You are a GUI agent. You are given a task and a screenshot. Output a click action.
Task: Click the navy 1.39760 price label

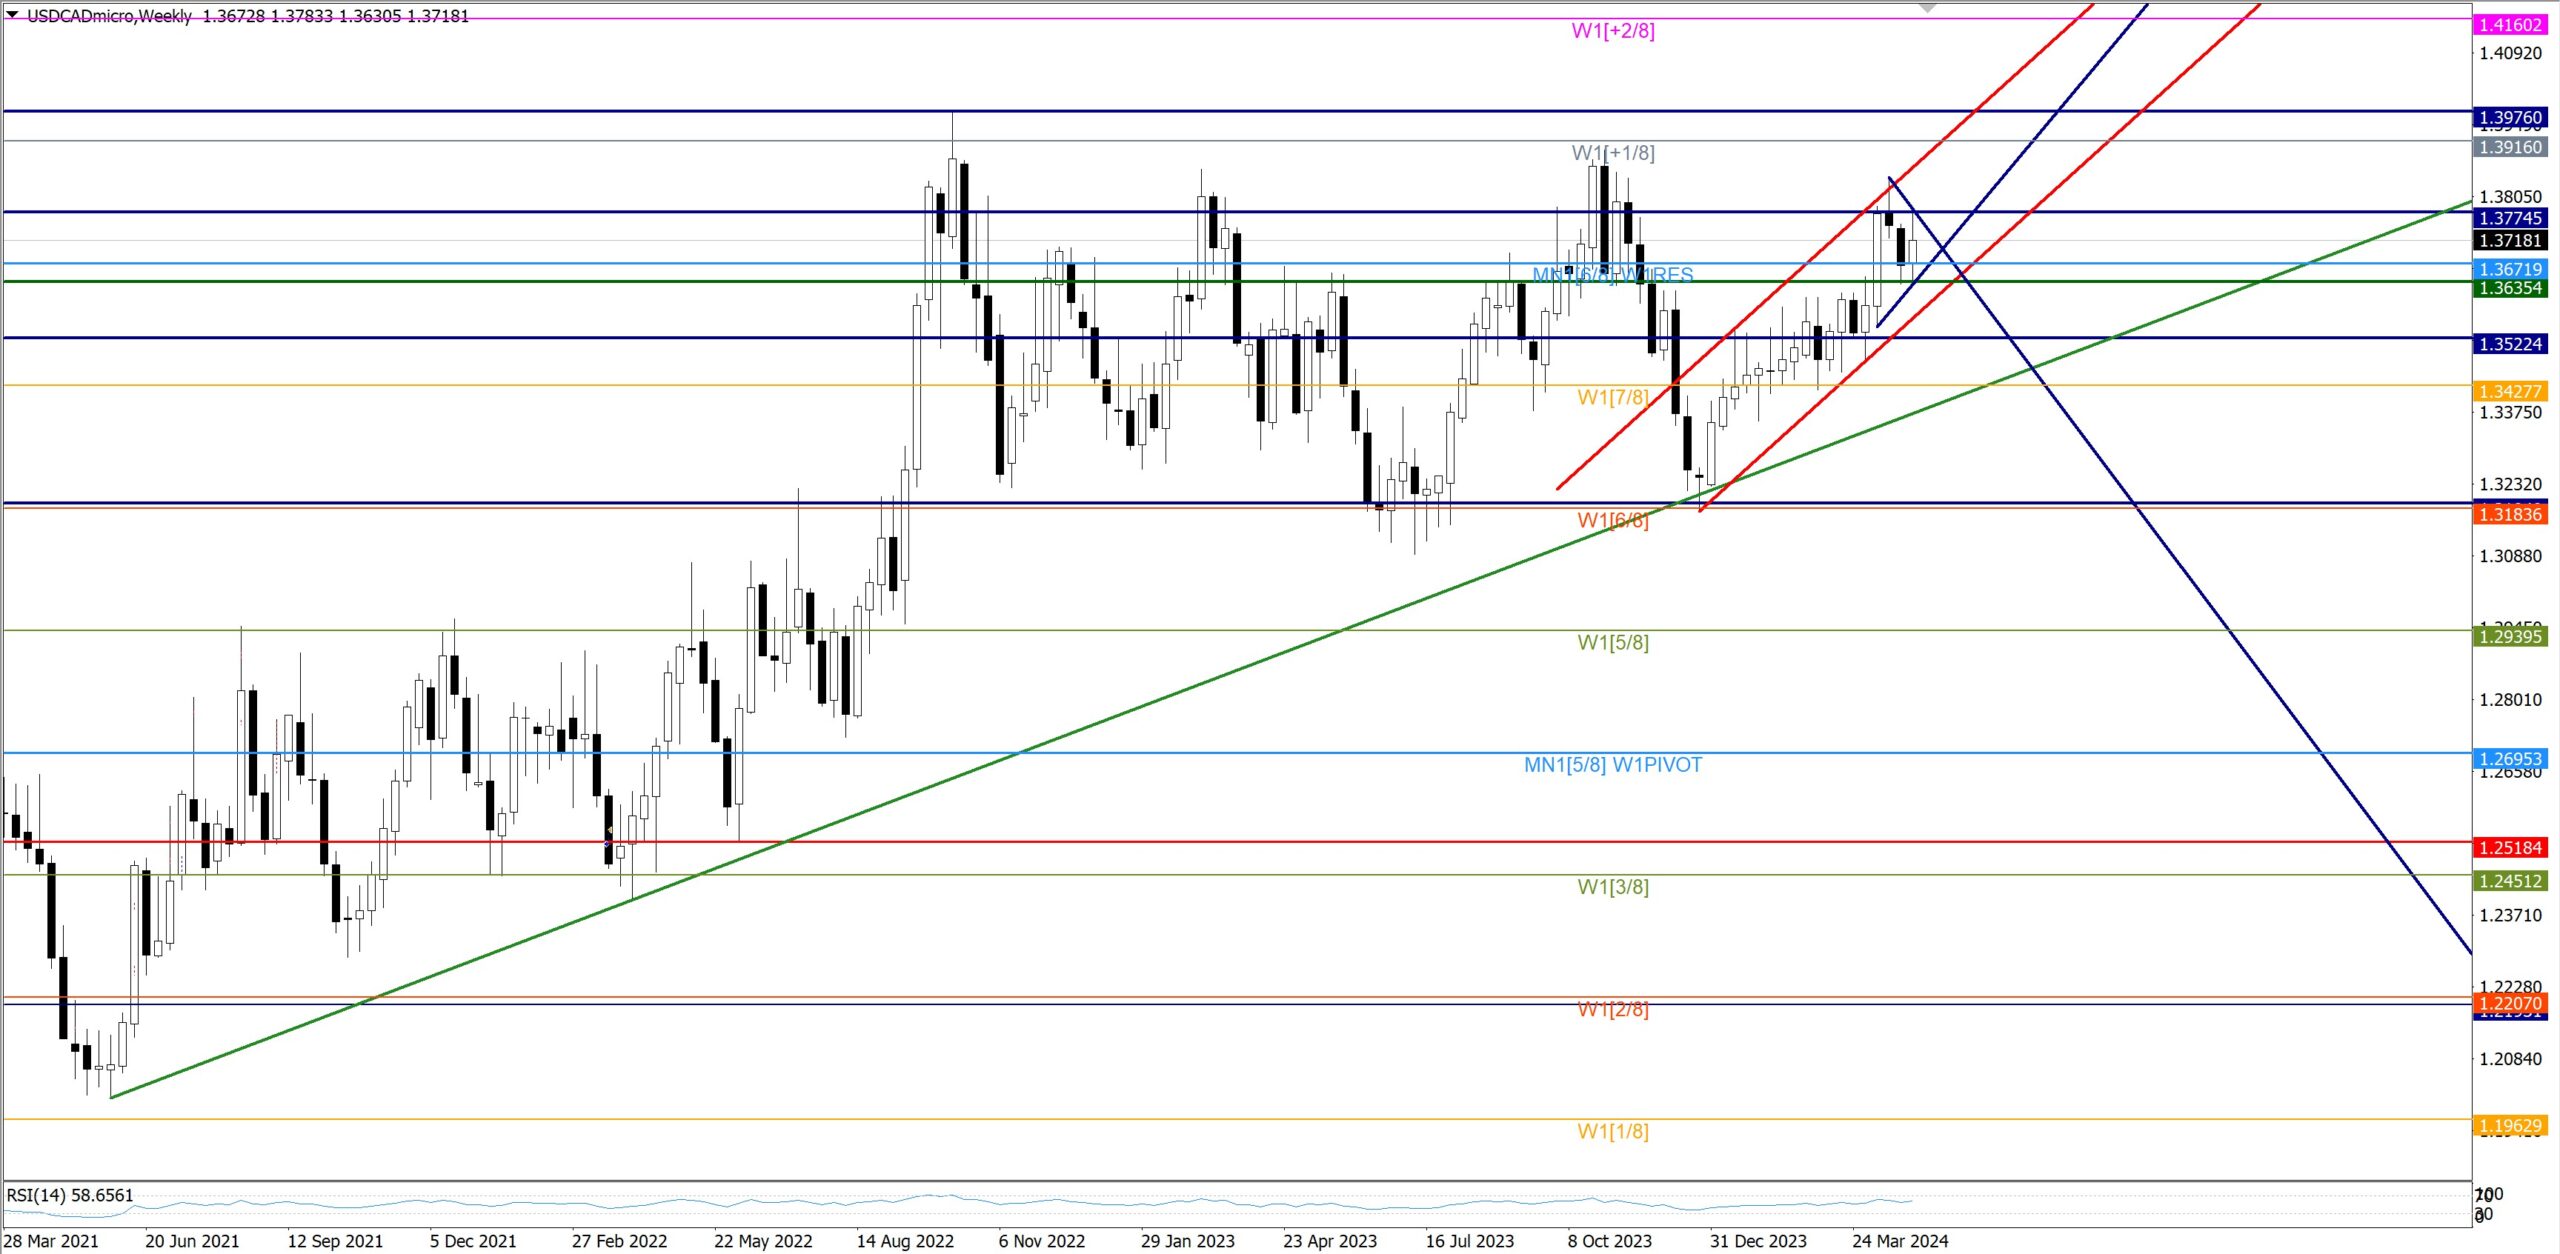[x=2509, y=118]
